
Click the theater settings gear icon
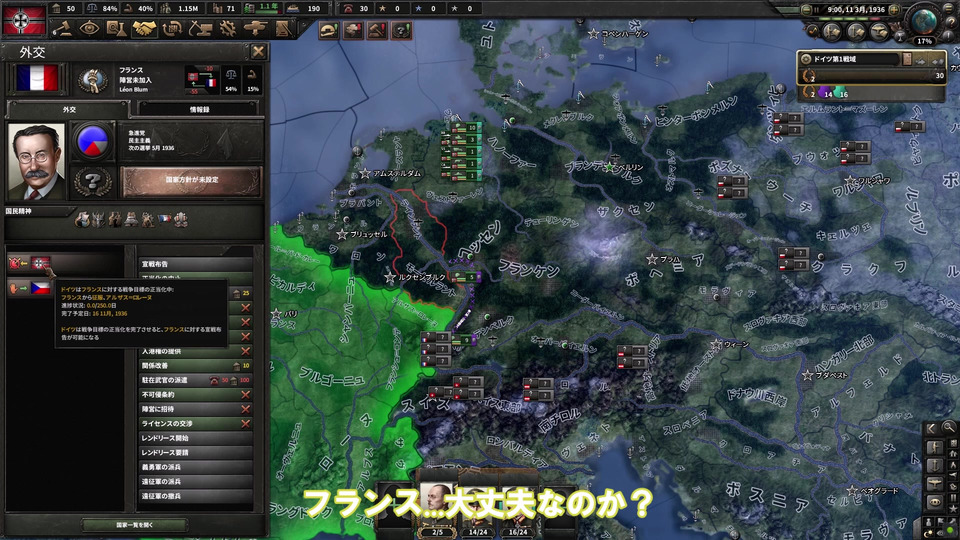pyautogui.click(x=806, y=59)
